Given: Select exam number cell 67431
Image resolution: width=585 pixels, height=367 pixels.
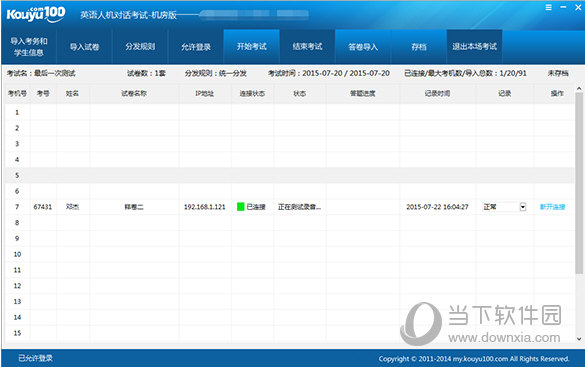Looking at the screenshot, I should tap(43, 207).
